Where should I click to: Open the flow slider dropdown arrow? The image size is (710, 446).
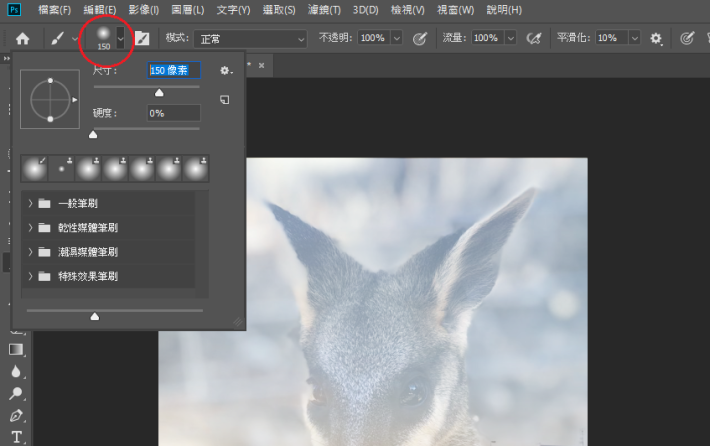(x=511, y=38)
